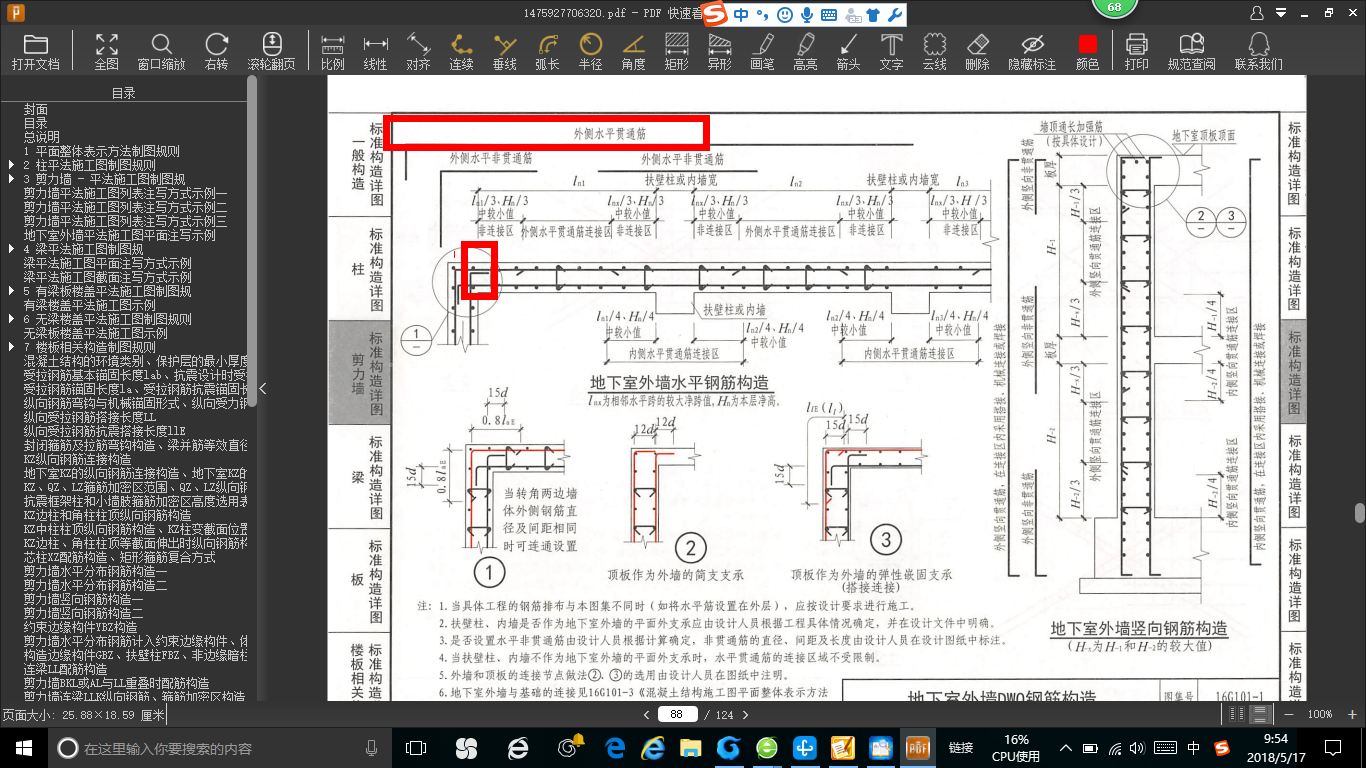This screenshot has width=1366, height=768.
Task: Open Task View on the taskbar
Action: pyautogui.click(x=416, y=748)
